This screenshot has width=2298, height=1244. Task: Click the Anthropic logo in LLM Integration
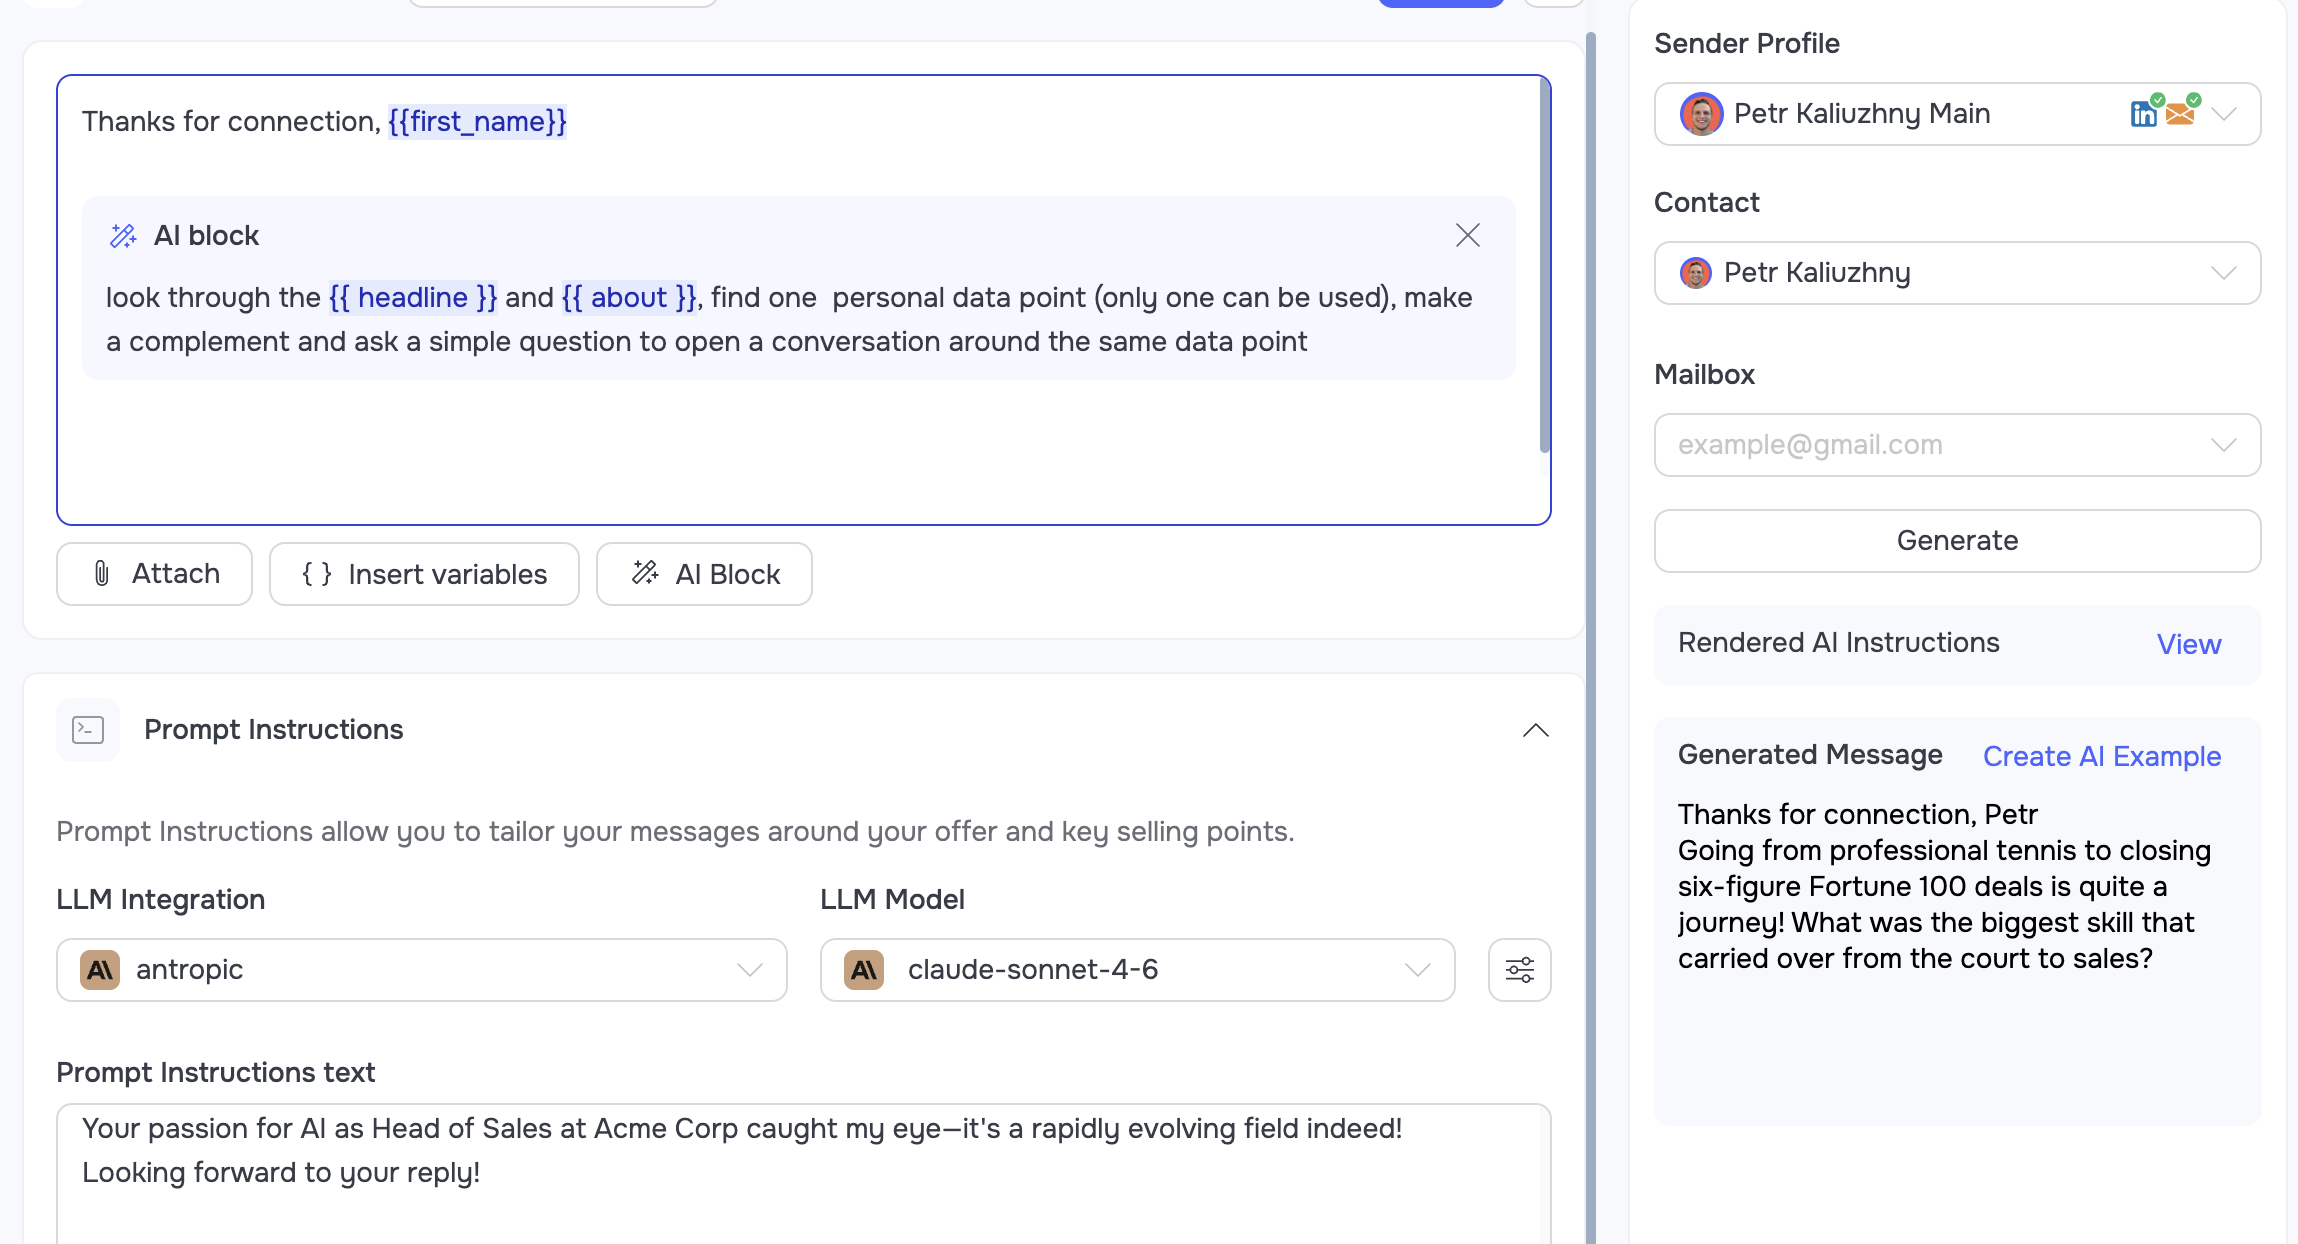100,970
